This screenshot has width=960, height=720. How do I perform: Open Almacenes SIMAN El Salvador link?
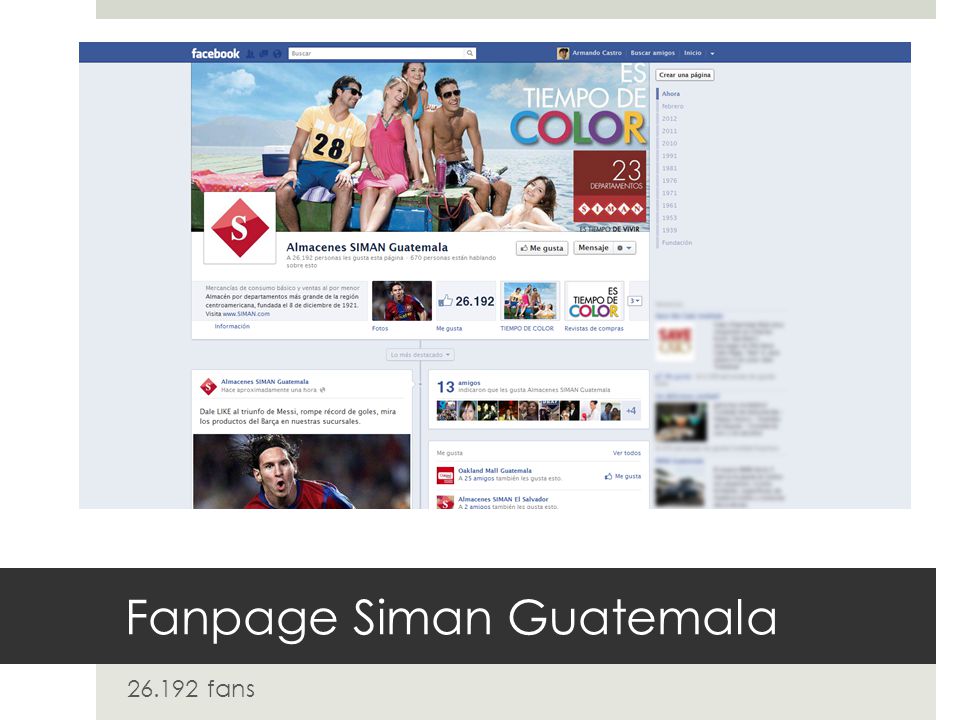503,499
